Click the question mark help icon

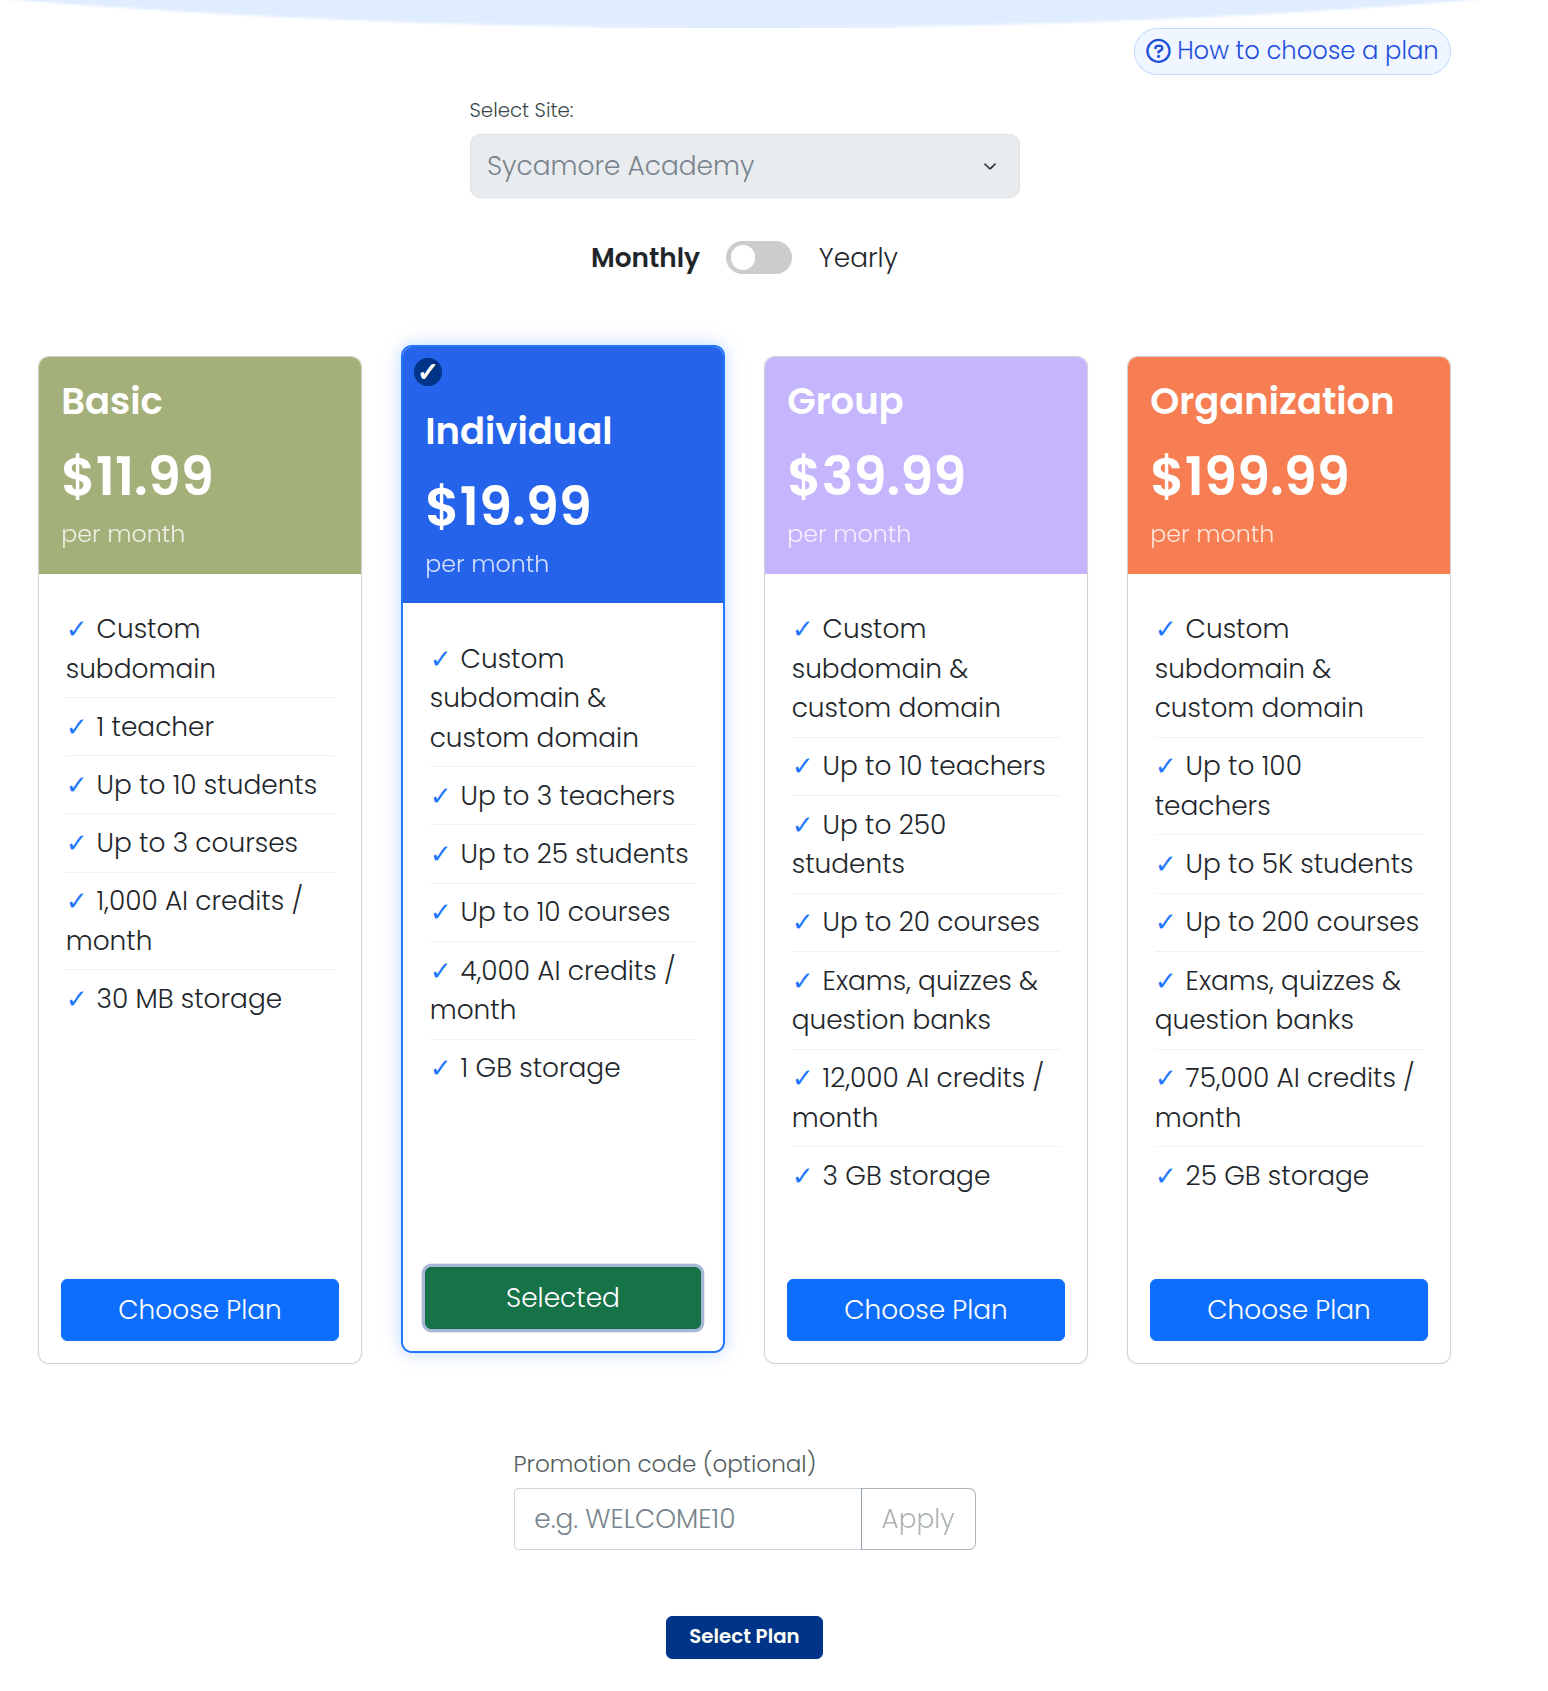pyautogui.click(x=1158, y=51)
